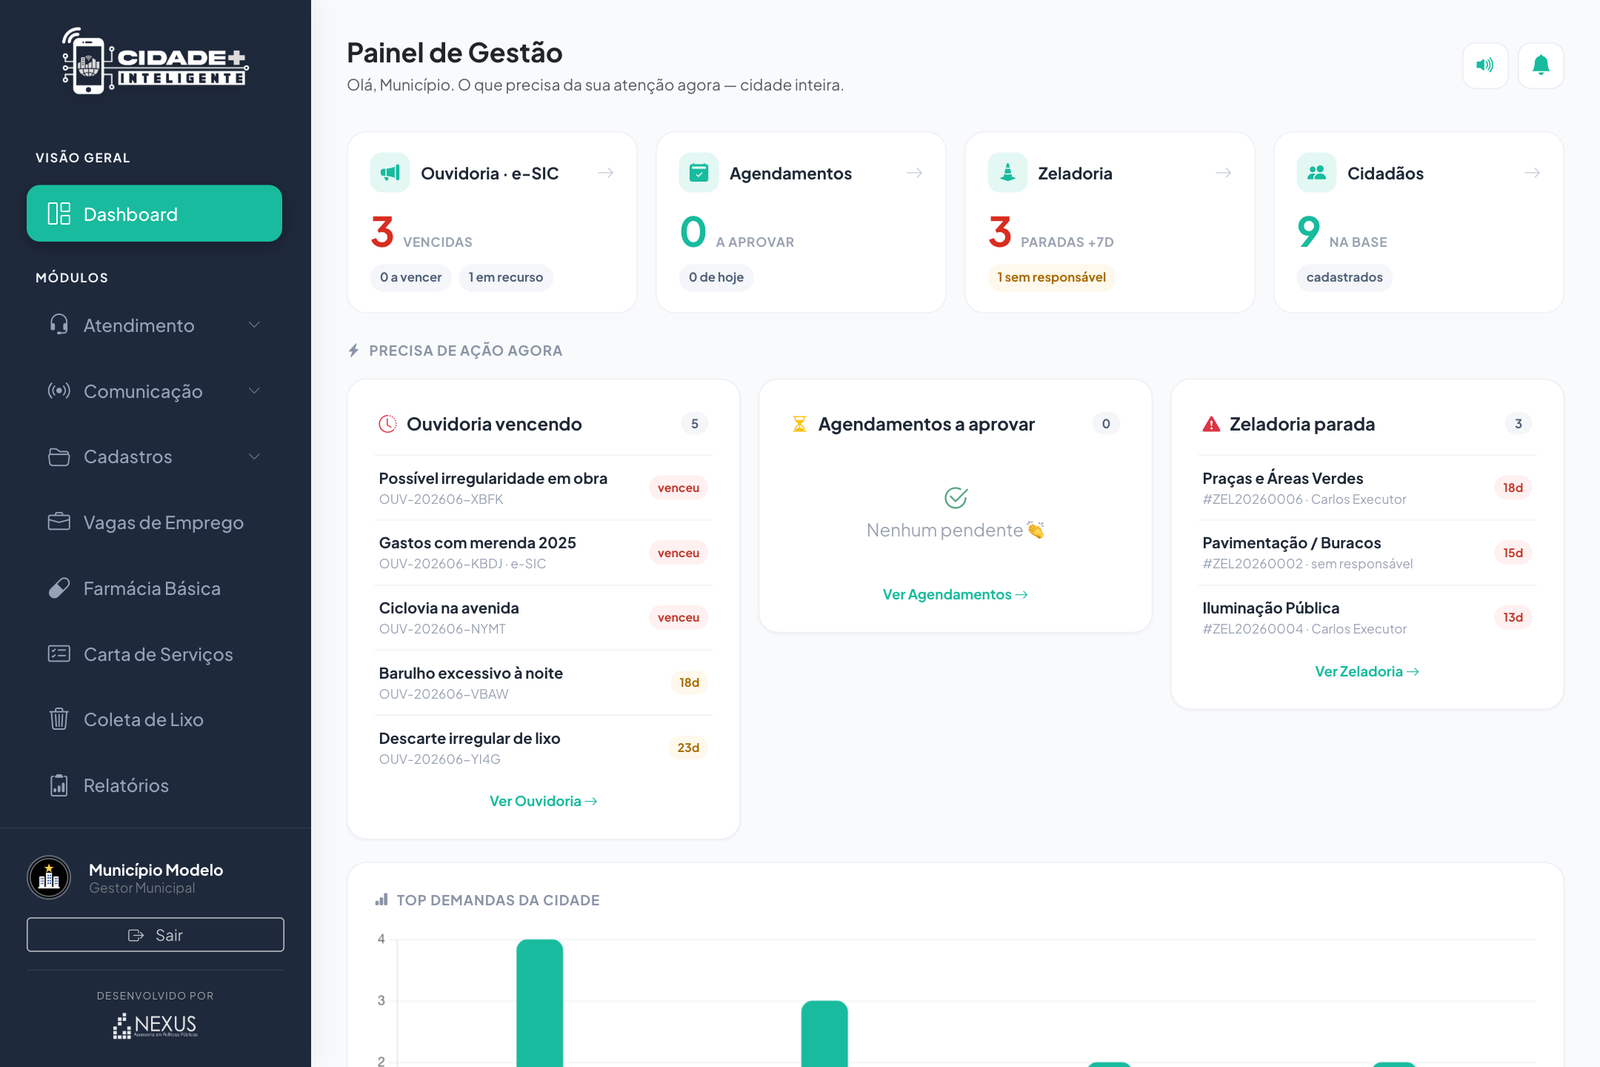Viewport: 1600px width, 1067px height.
Task: Click the hourglass icon beside Agendamentos a aprovar
Action: [799, 424]
